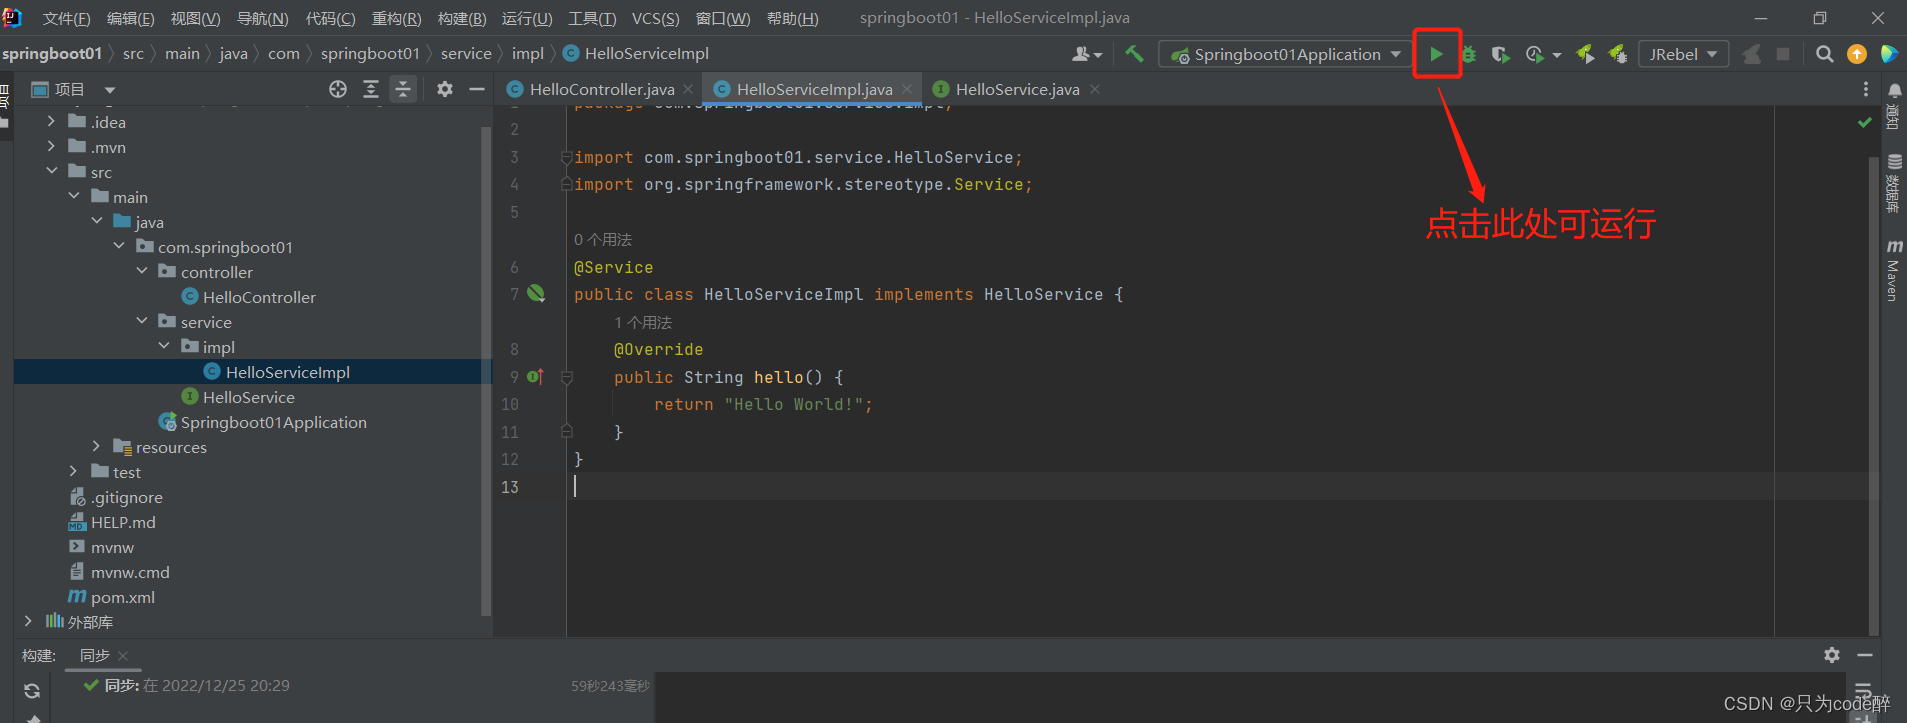The image size is (1907, 723).
Task: Open the Project view selector dropdown arrow
Action: pyautogui.click(x=110, y=90)
